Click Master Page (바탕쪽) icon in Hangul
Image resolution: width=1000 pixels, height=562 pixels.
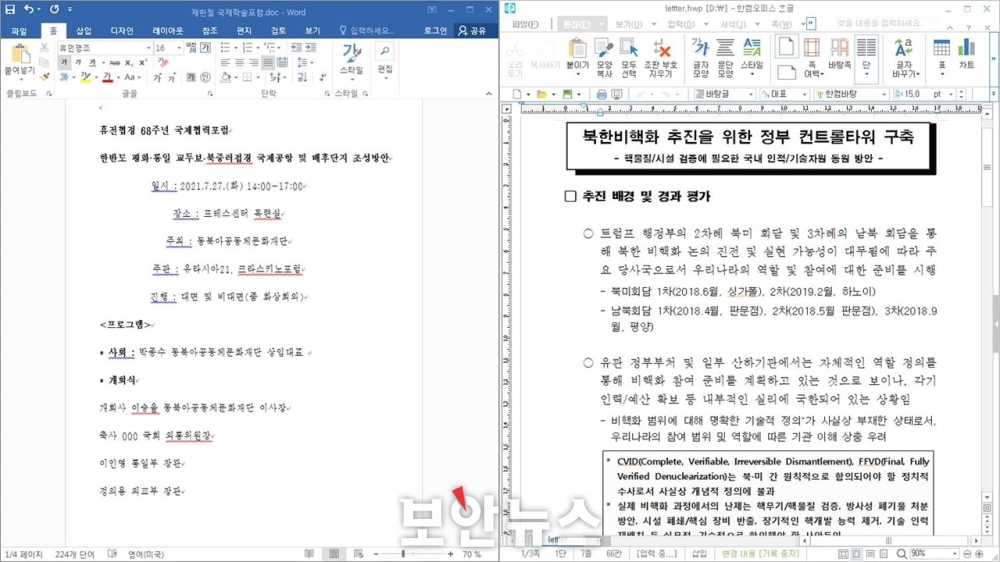point(839,54)
